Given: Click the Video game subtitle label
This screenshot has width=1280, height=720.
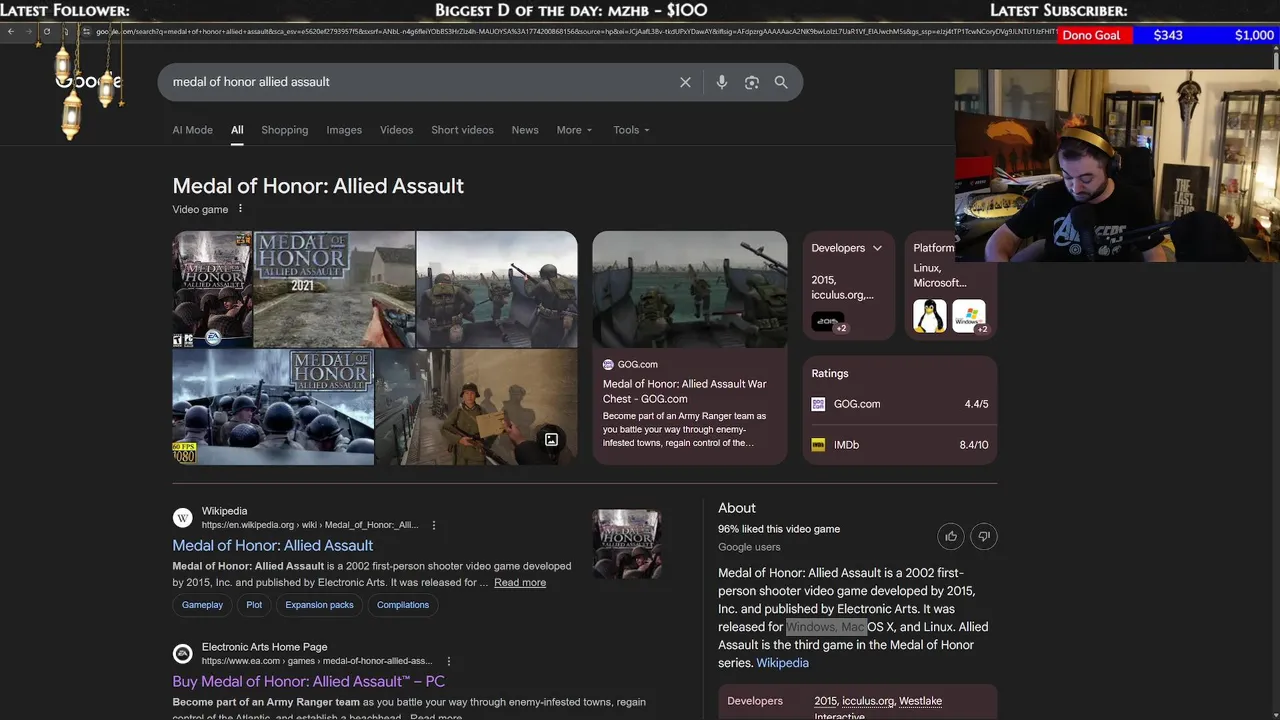Looking at the screenshot, I should [200, 209].
